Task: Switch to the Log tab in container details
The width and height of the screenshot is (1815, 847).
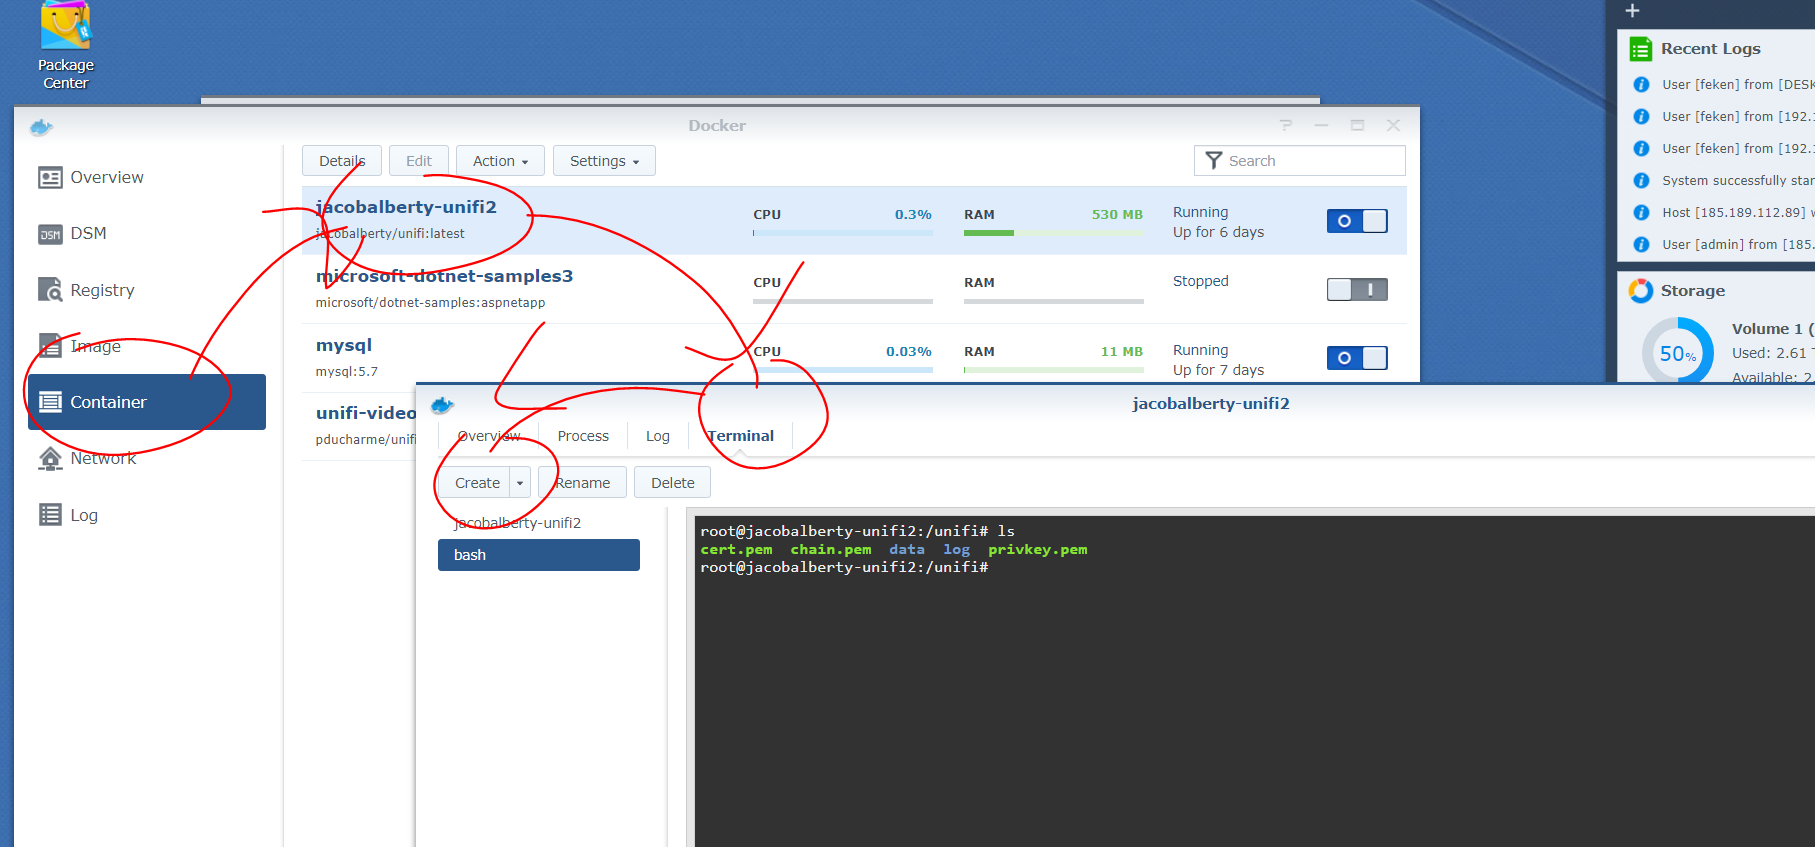Action: (657, 436)
